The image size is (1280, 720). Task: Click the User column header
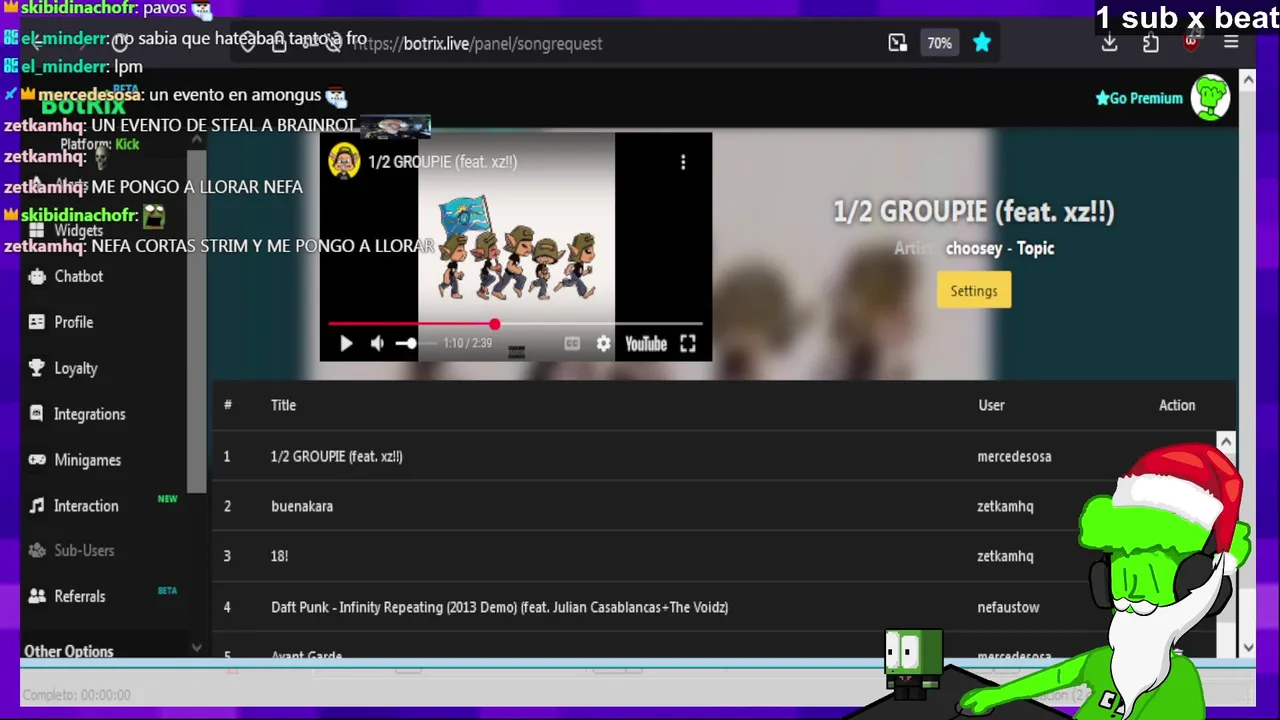point(991,405)
